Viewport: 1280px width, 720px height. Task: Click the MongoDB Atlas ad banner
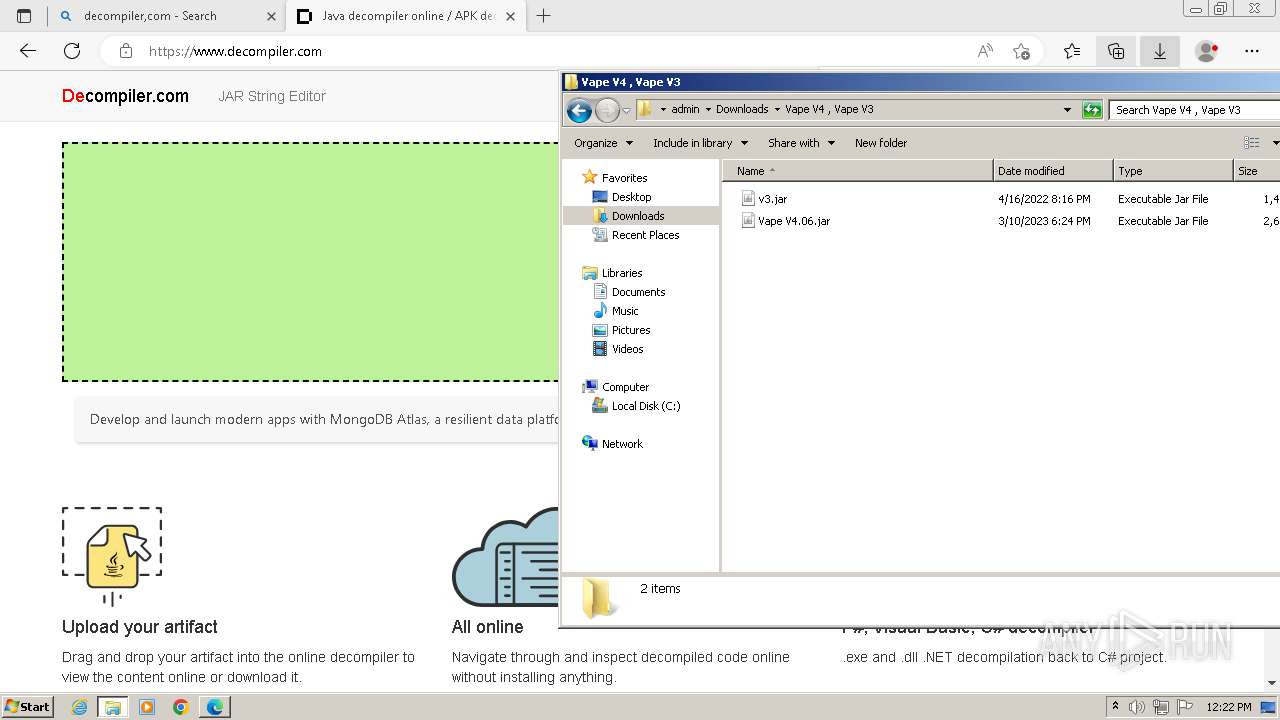pos(317,420)
